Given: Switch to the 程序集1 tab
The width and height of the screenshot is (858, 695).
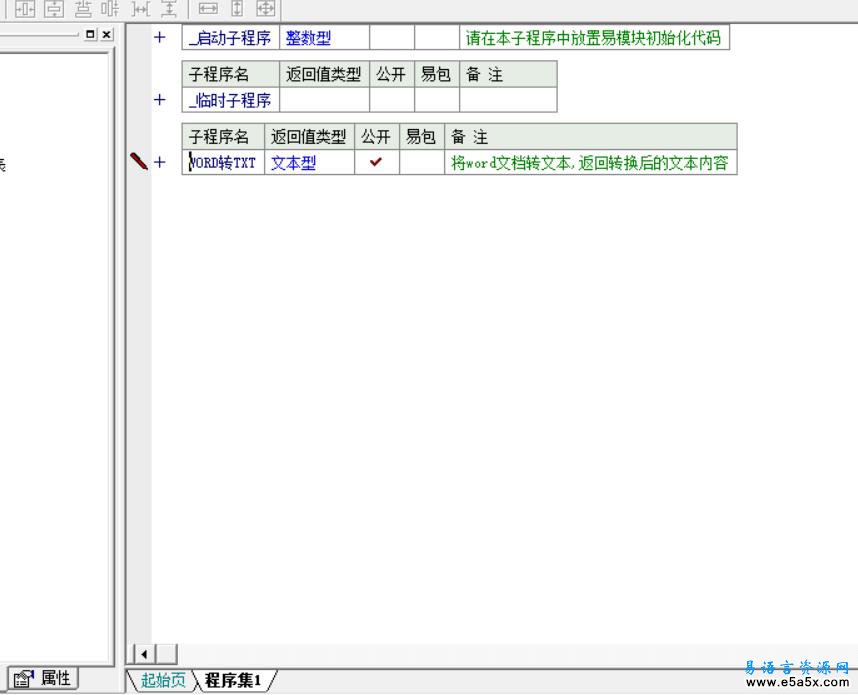Looking at the screenshot, I should point(233,680).
